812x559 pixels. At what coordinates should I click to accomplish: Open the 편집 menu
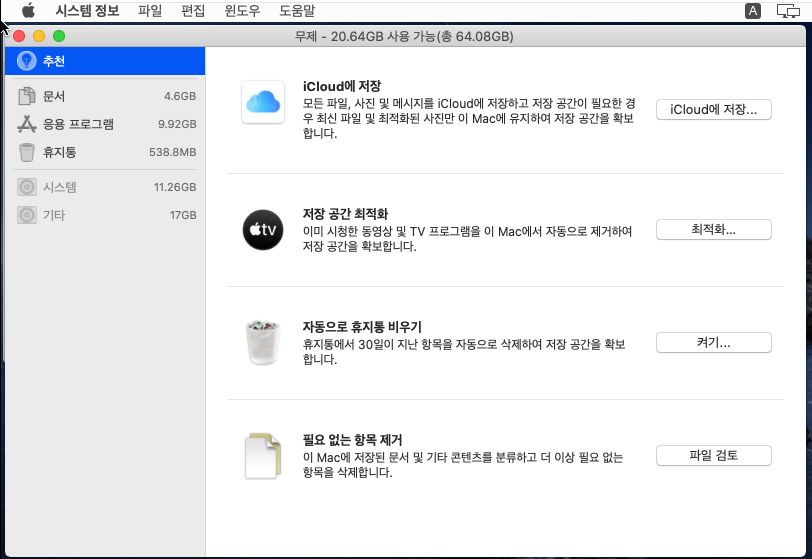pyautogui.click(x=194, y=11)
